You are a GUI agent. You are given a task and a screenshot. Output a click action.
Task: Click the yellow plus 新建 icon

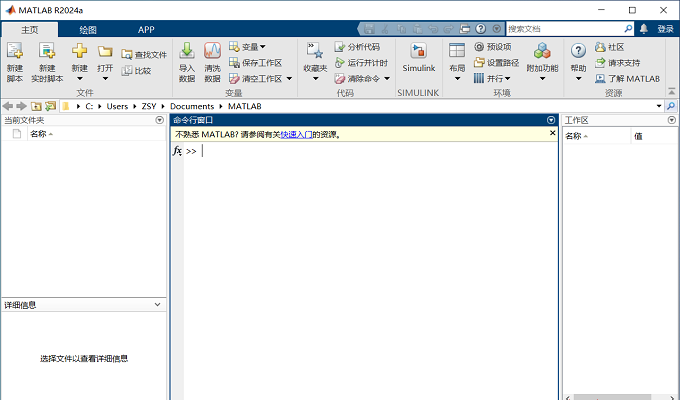[x=79, y=51]
